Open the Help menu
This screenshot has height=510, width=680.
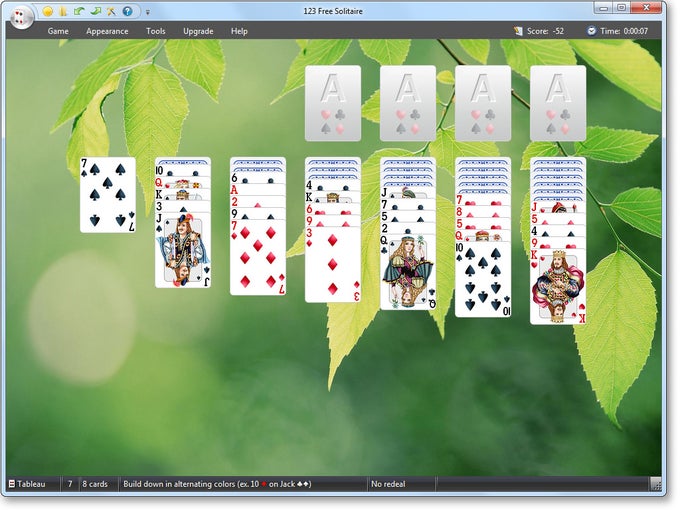(239, 31)
